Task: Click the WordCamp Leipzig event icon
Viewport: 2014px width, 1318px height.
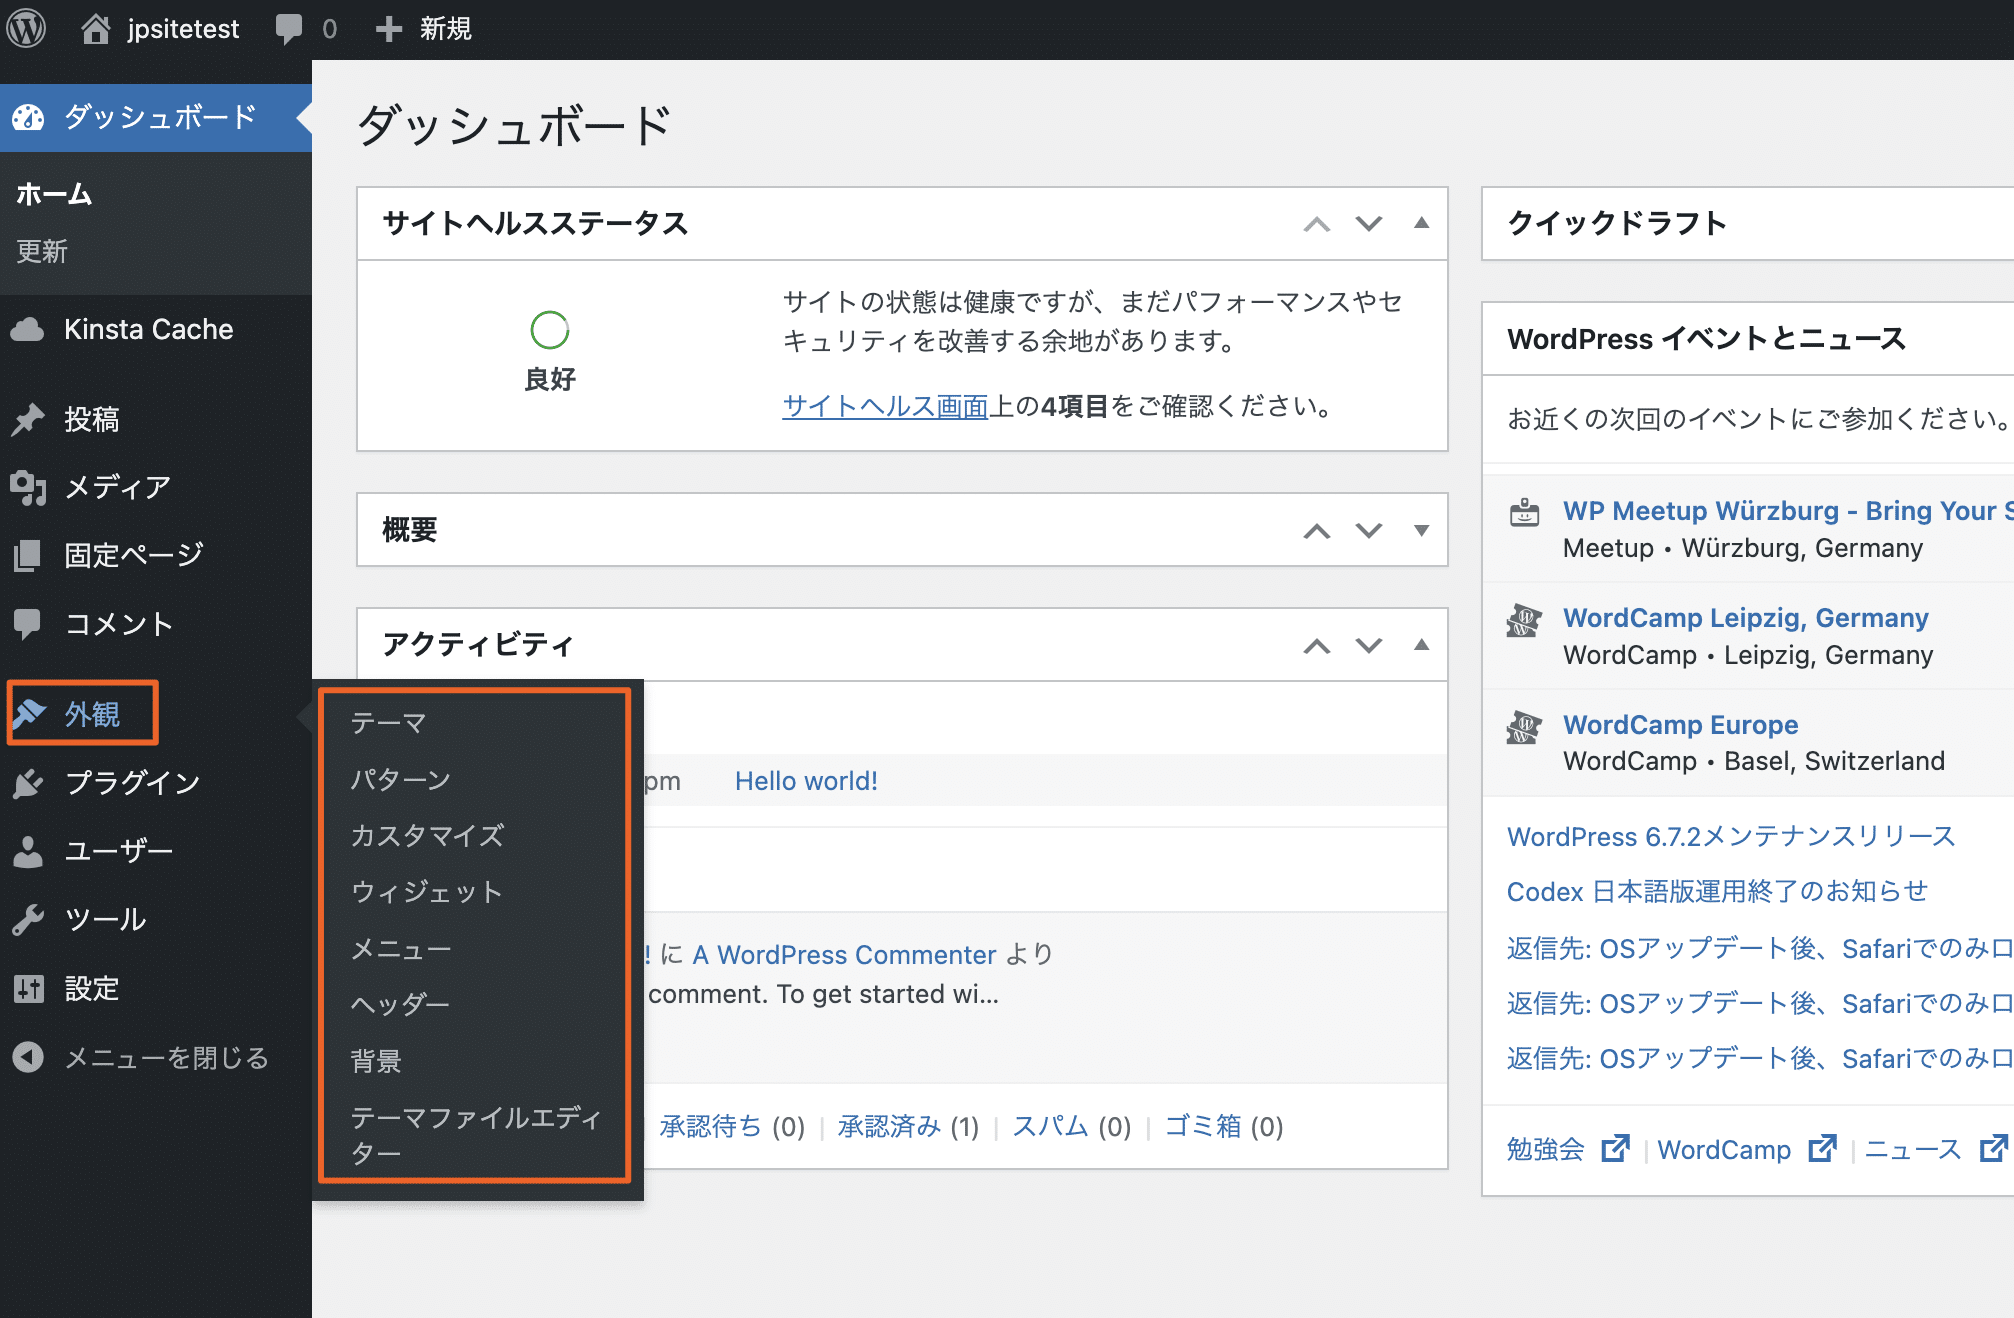Action: (x=1524, y=620)
